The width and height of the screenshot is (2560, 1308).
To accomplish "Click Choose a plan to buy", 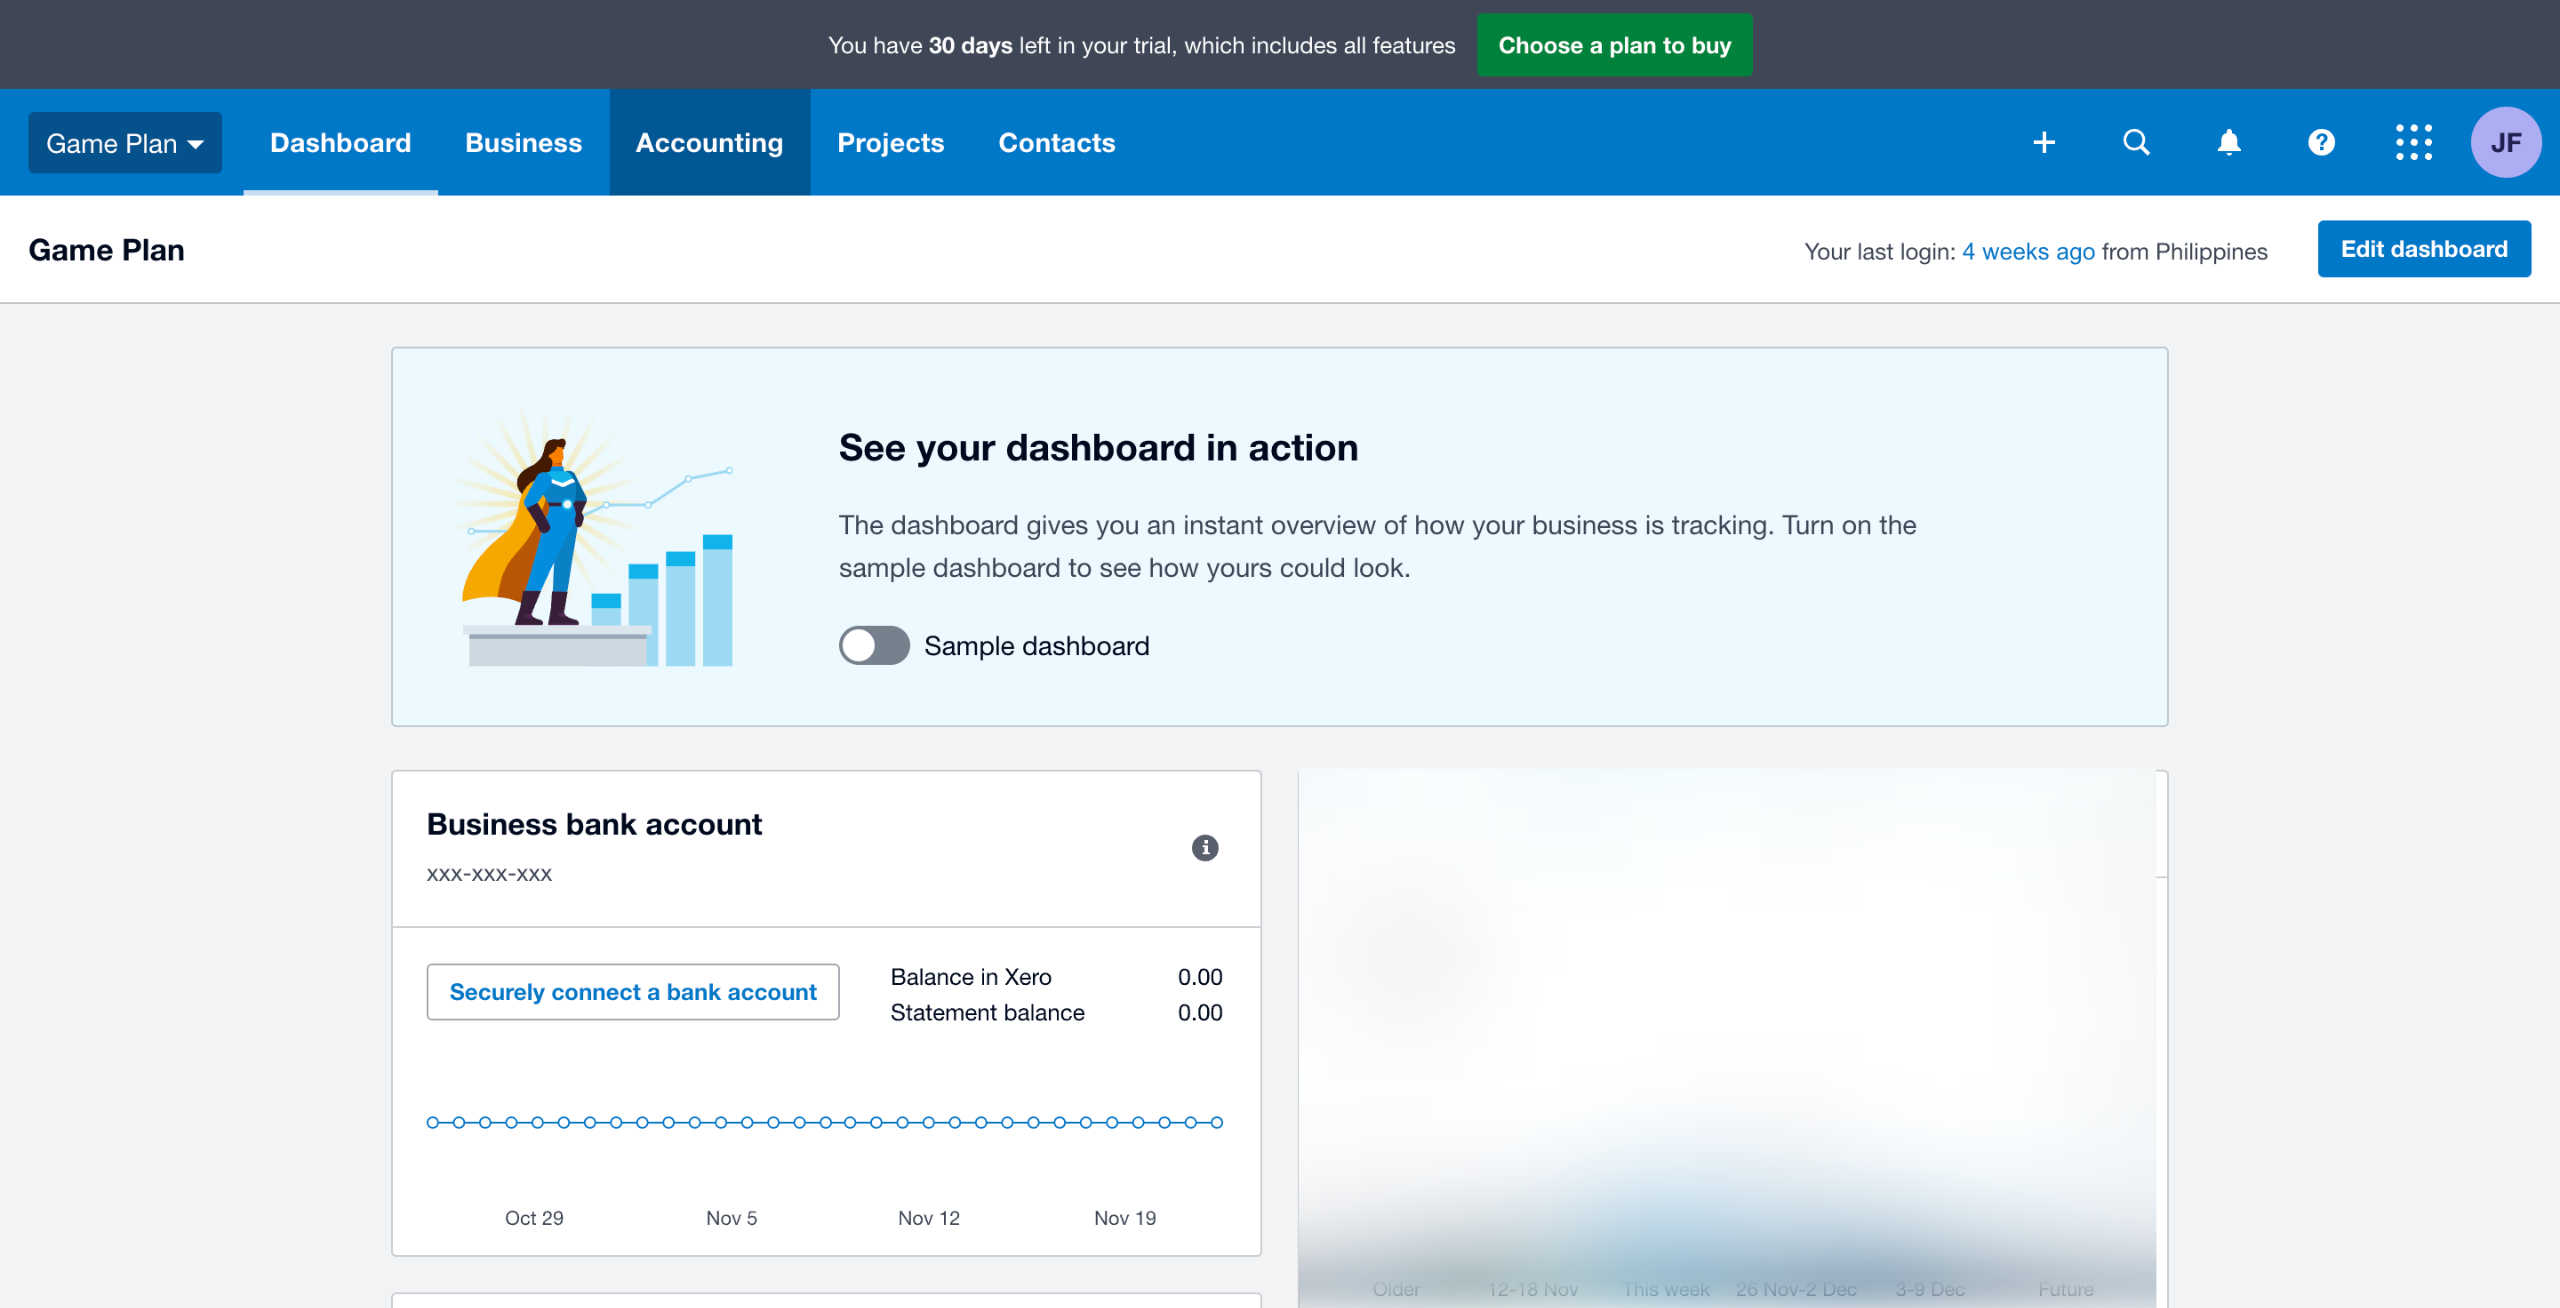I will pyautogui.click(x=1614, y=45).
